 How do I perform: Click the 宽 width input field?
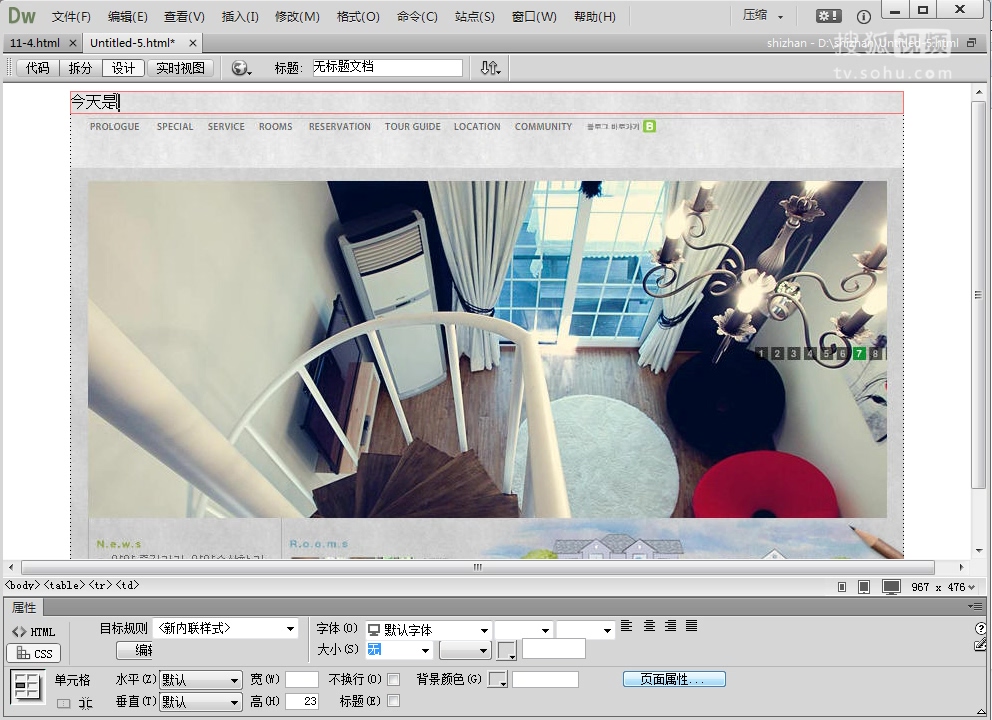tap(302, 680)
